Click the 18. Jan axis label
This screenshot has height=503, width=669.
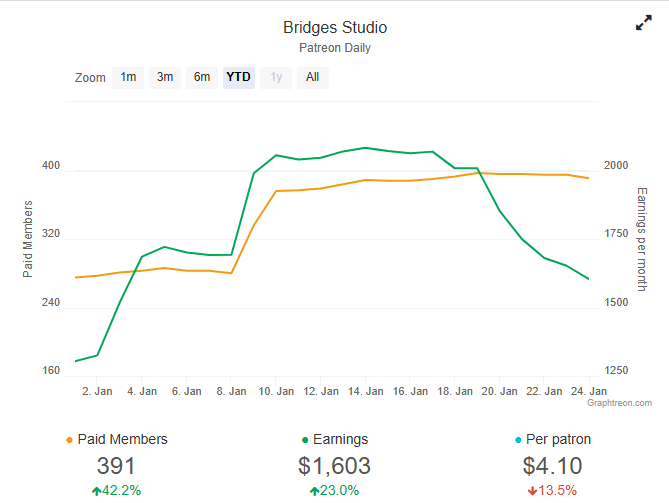pyautogui.click(x=455, y=391)
